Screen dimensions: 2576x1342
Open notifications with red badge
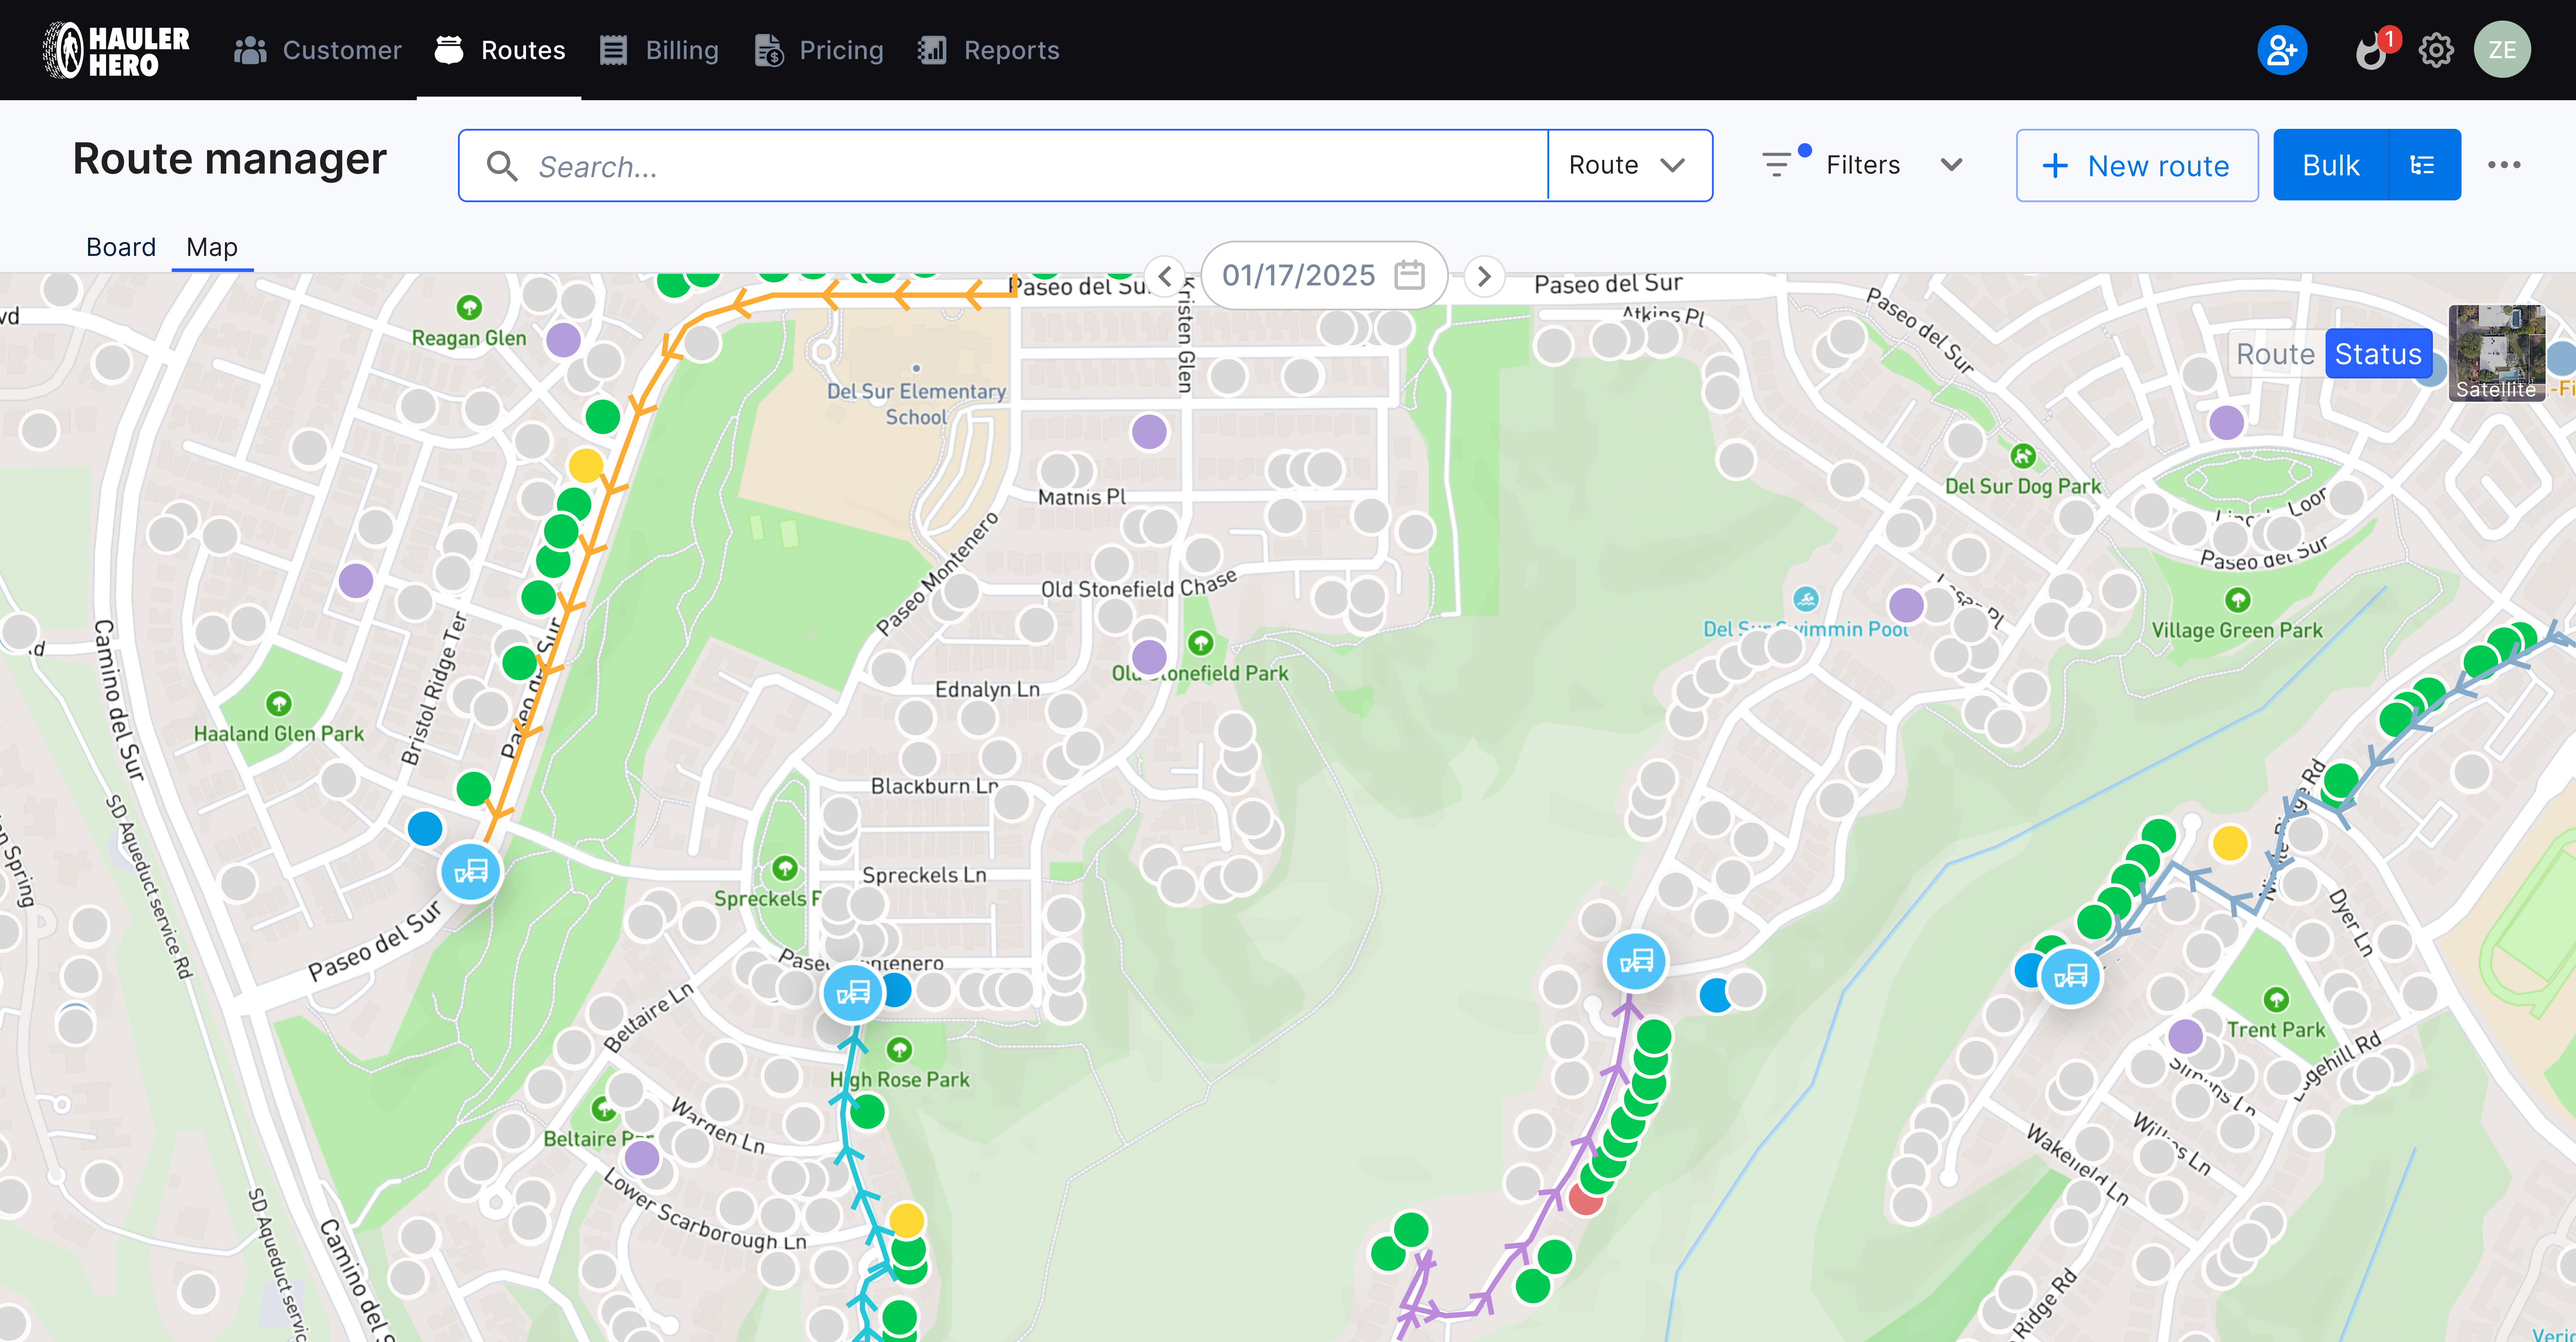[x=2371, y=50]
